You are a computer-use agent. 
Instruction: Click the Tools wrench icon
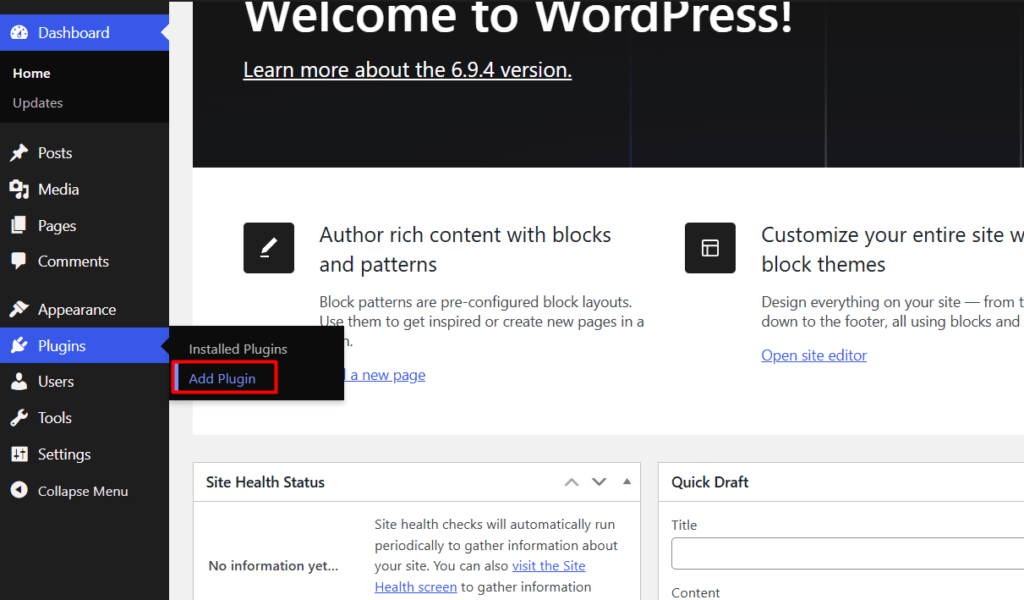(x=19, y=418)
